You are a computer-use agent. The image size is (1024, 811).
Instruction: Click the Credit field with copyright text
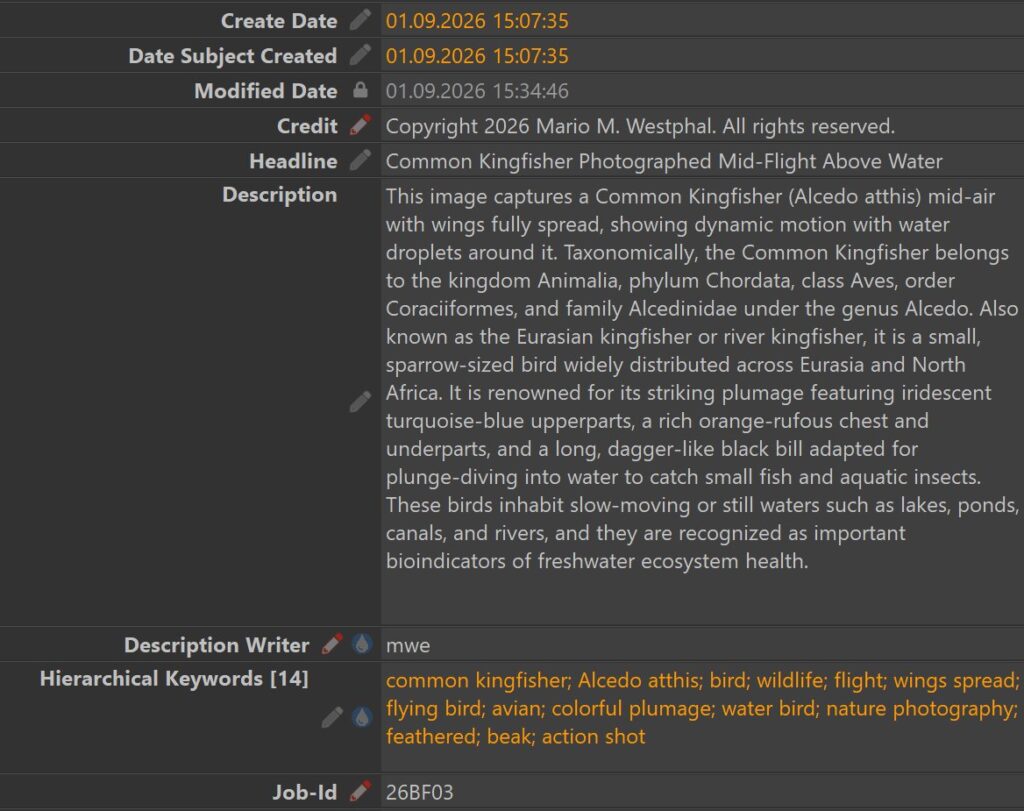[702, 126]
